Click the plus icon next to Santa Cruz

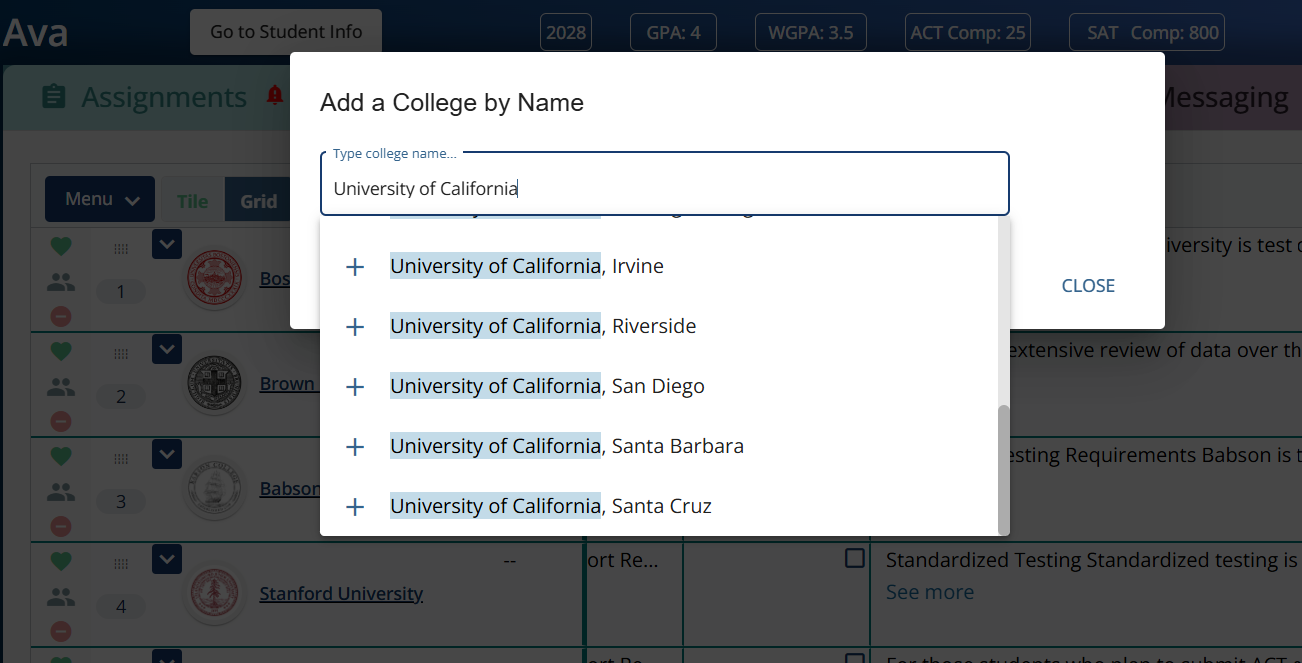355,507
